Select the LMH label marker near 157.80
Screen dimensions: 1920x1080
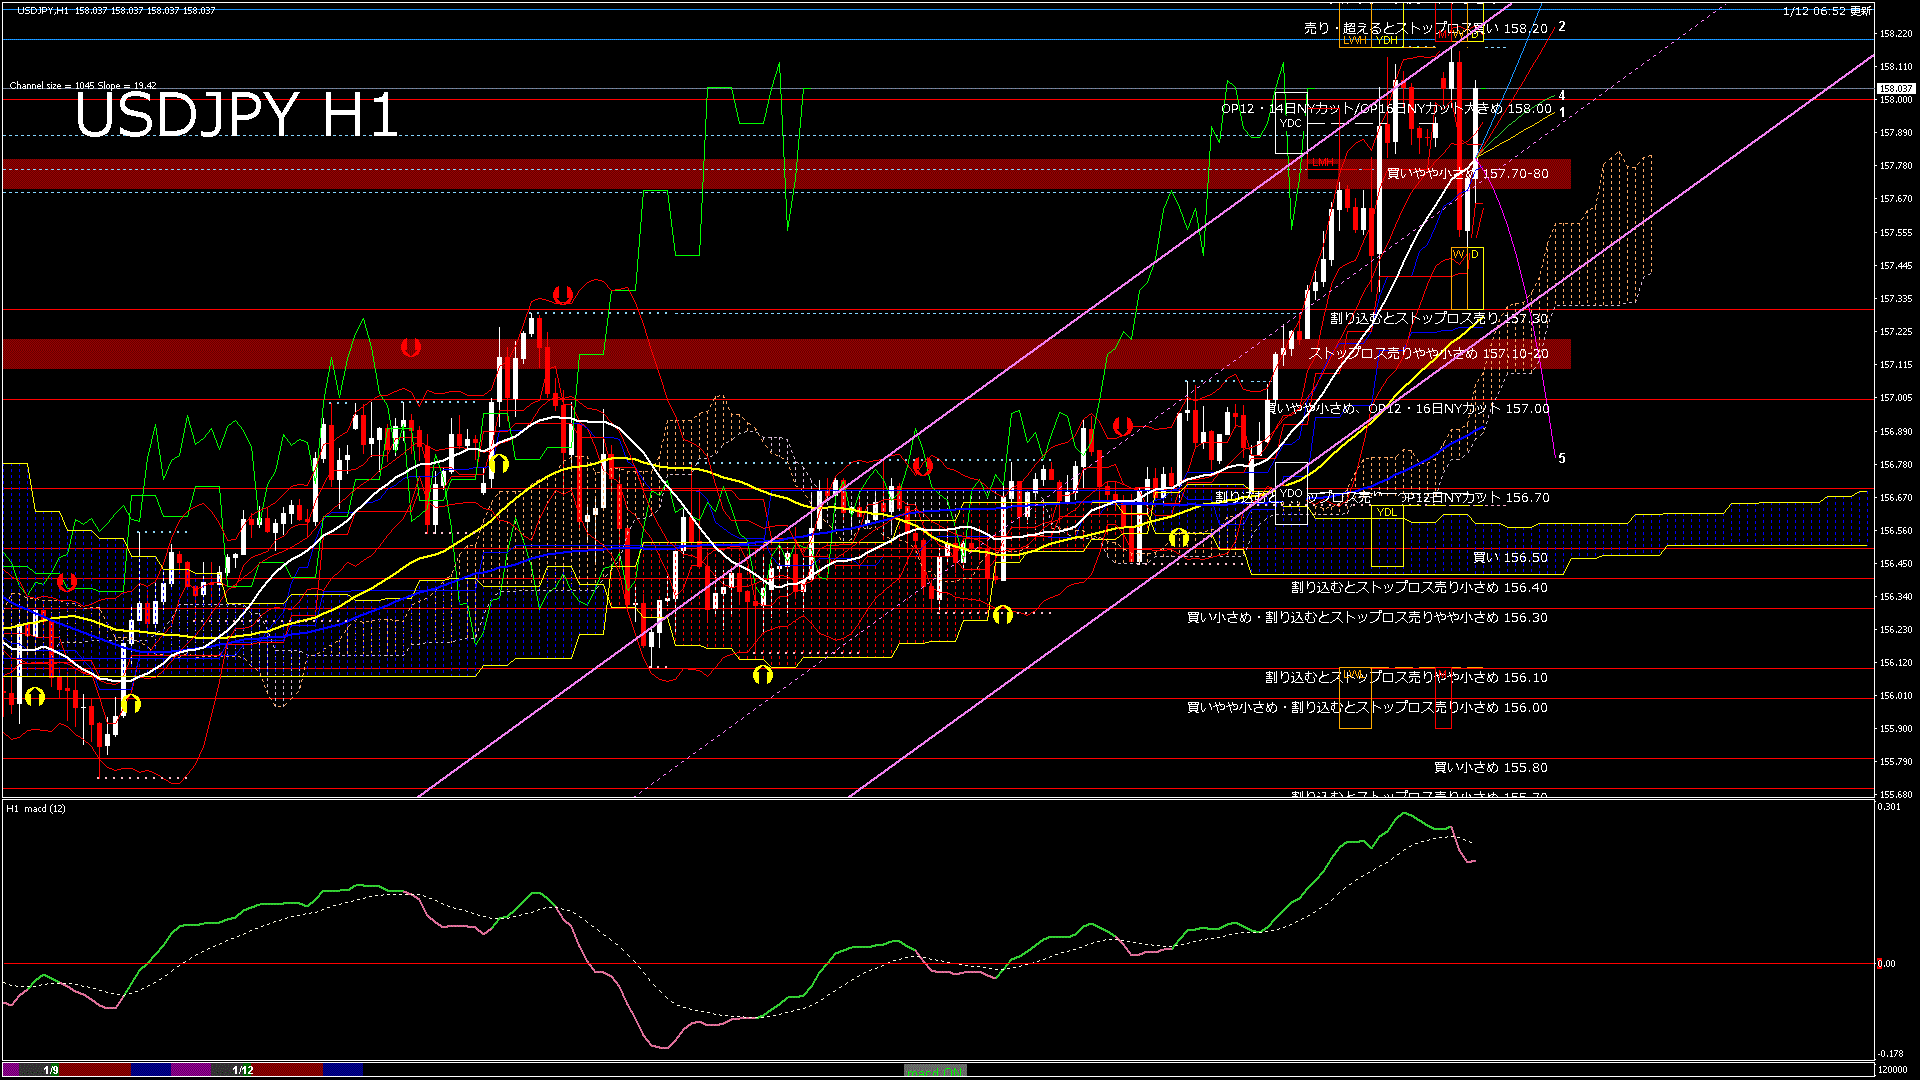[1322, 160]
